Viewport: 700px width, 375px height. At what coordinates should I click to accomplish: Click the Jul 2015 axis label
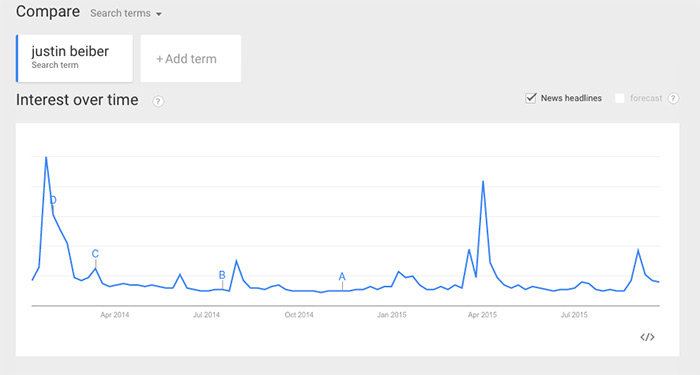(574, 315)
